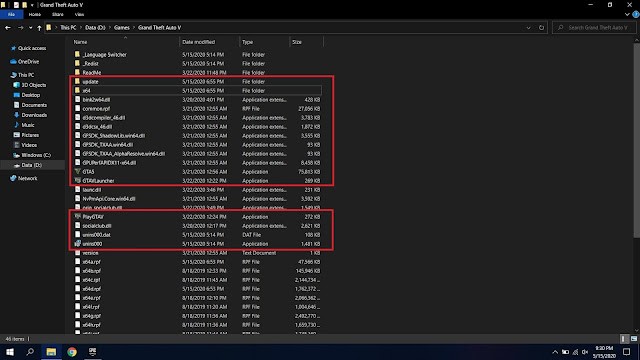Click the Search Grand Theft Auto V field
Viewport: 640px width, 360px height.
coord(594,28)
